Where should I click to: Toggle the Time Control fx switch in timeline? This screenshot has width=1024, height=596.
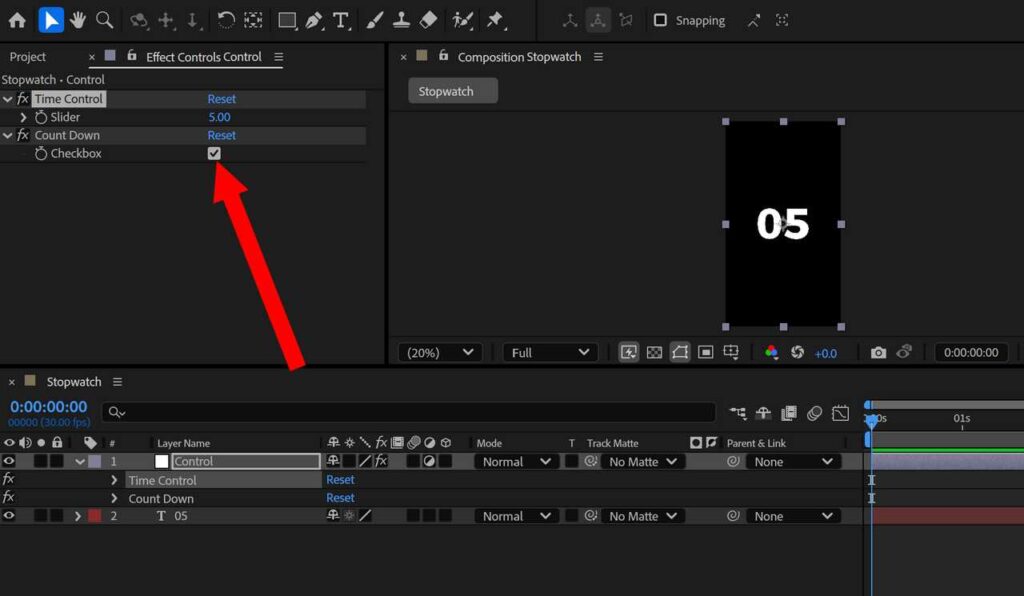8,479
